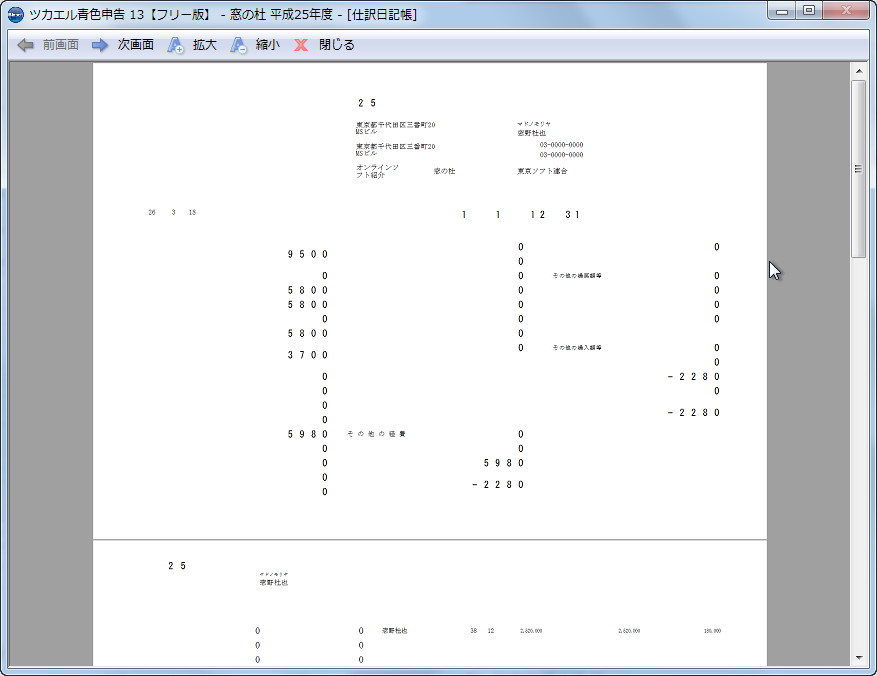Screen dimensions: 877x676
Task: Click the 5980 value beside その他の経費
Action: [308, 434]
